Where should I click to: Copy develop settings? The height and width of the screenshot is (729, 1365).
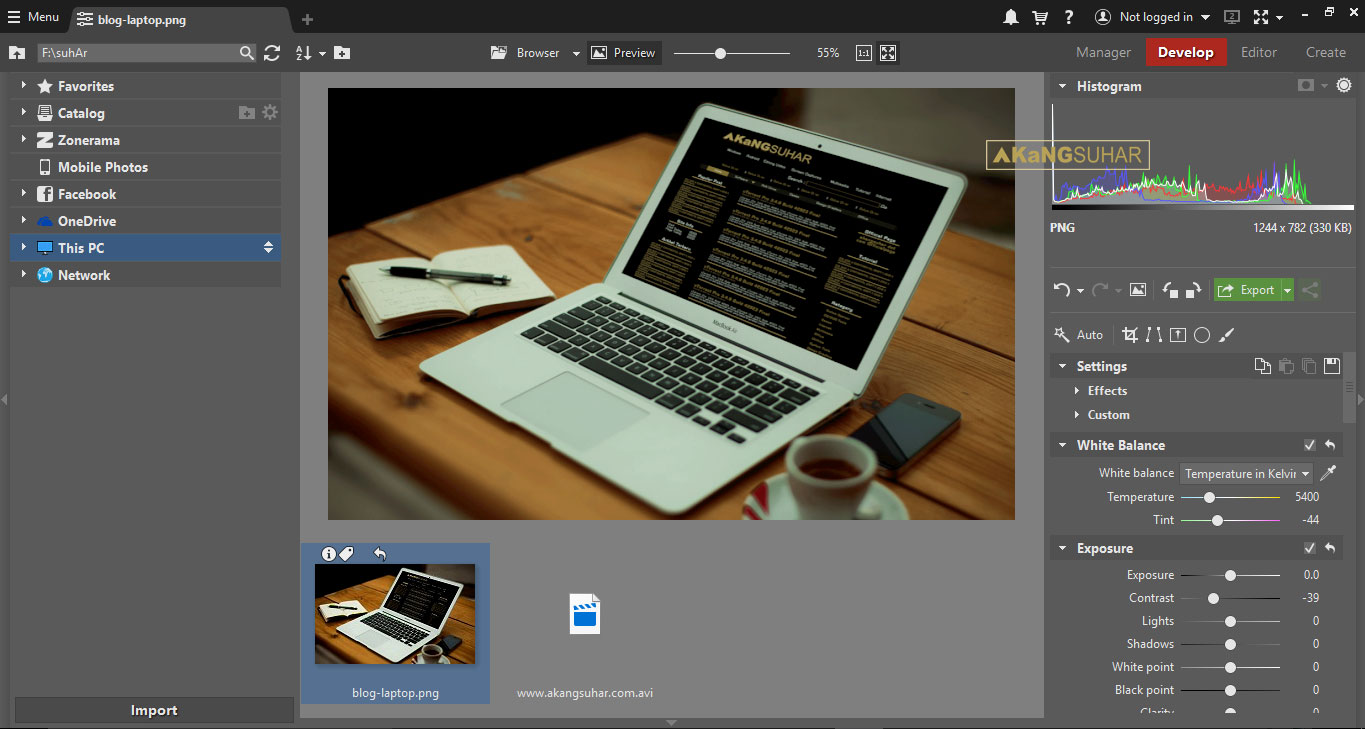(1263, 366)
